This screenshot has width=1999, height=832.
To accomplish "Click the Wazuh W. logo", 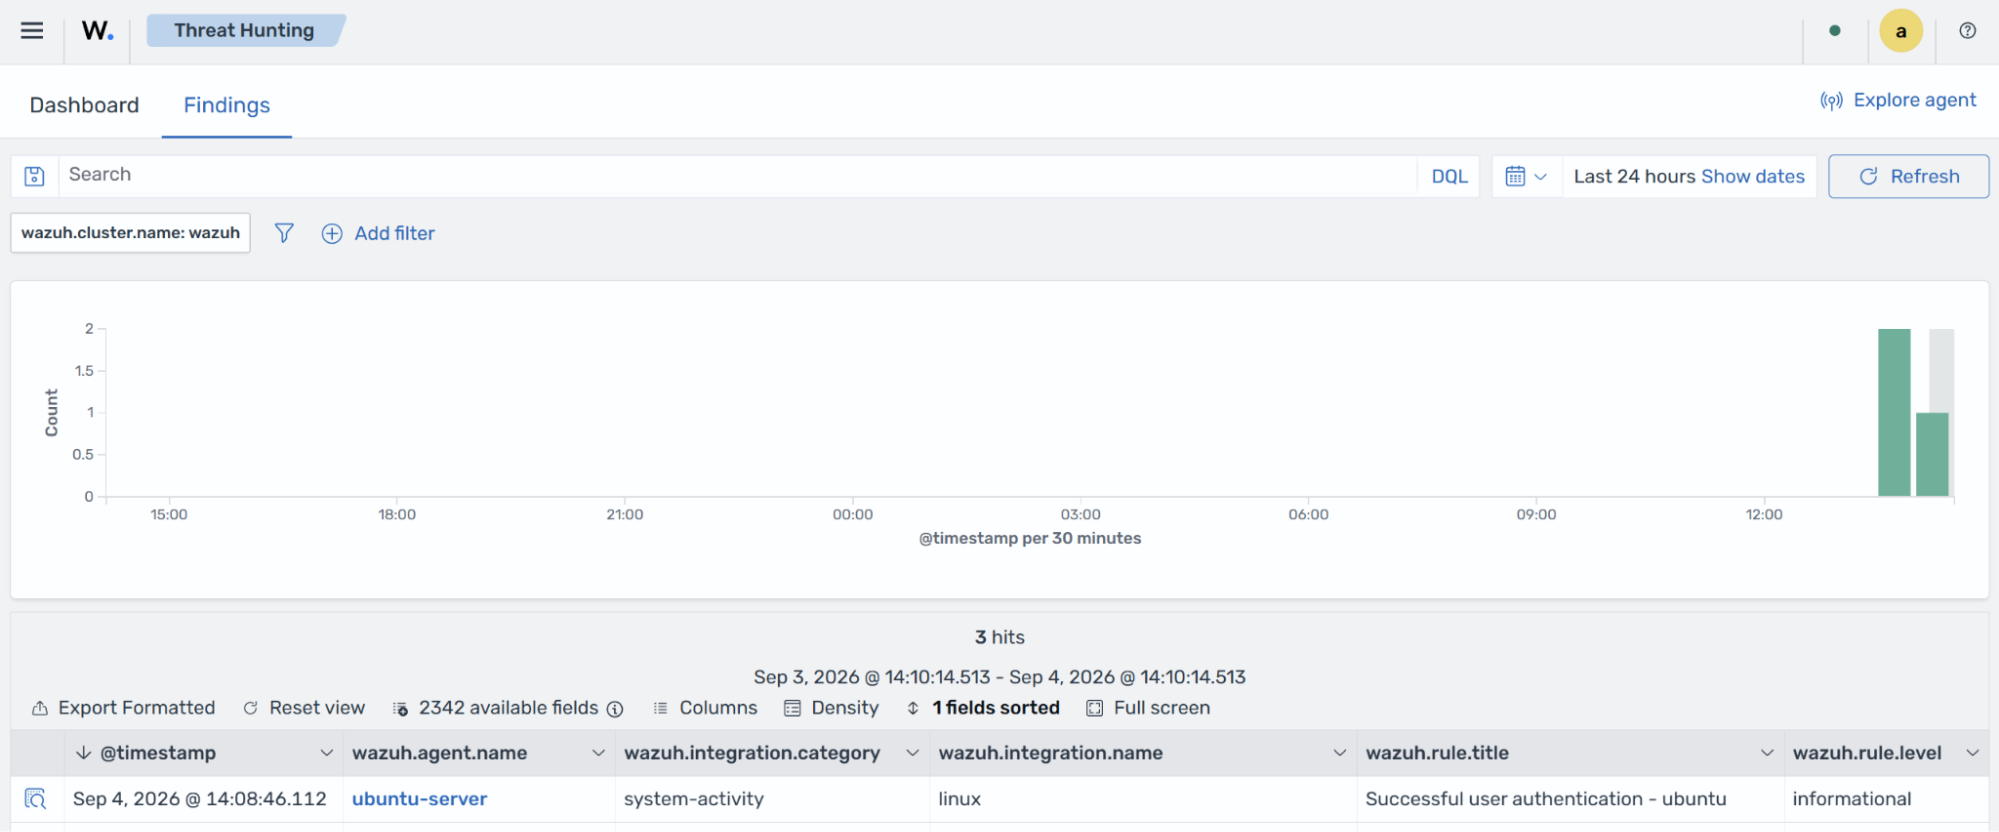I will pyautogui.click(x=97, y=30).
